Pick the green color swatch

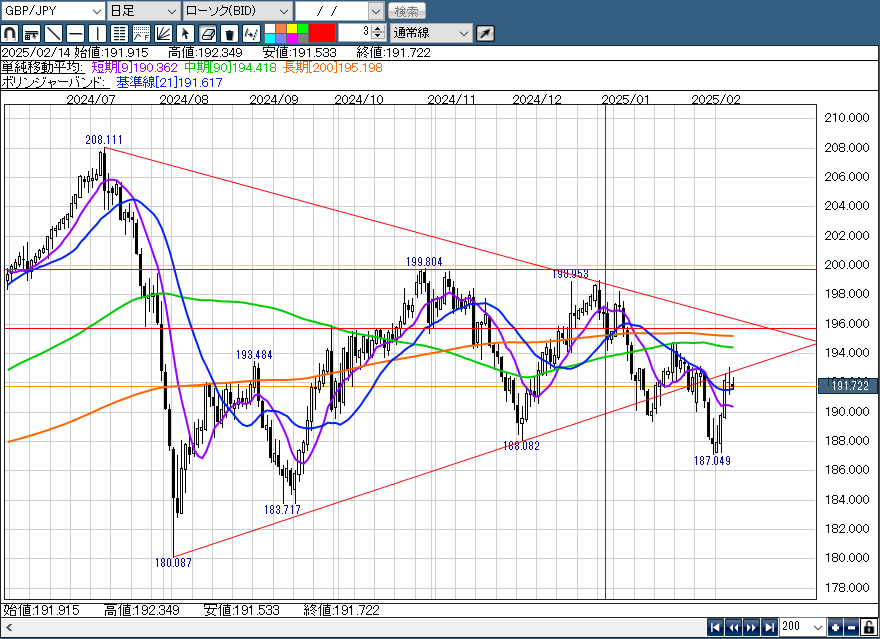click(302, 29)
